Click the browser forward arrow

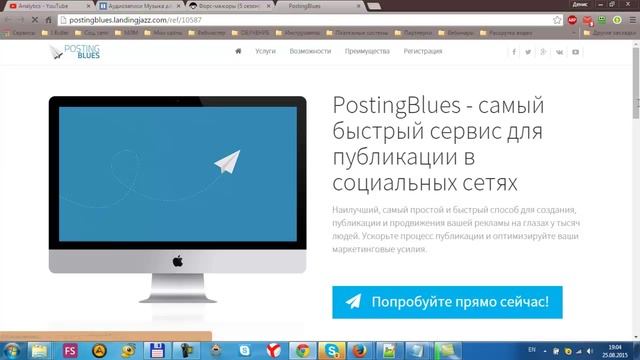[x=21, y=20]
